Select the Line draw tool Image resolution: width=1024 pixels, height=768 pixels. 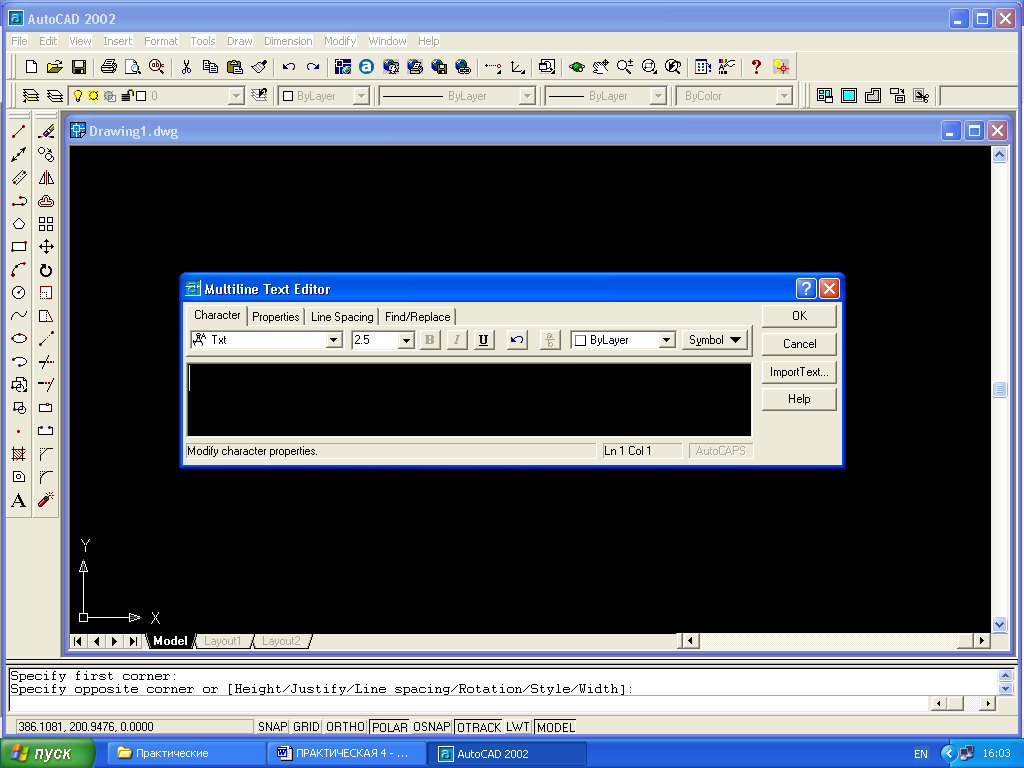pyautogui.click(x=19, y=131)
